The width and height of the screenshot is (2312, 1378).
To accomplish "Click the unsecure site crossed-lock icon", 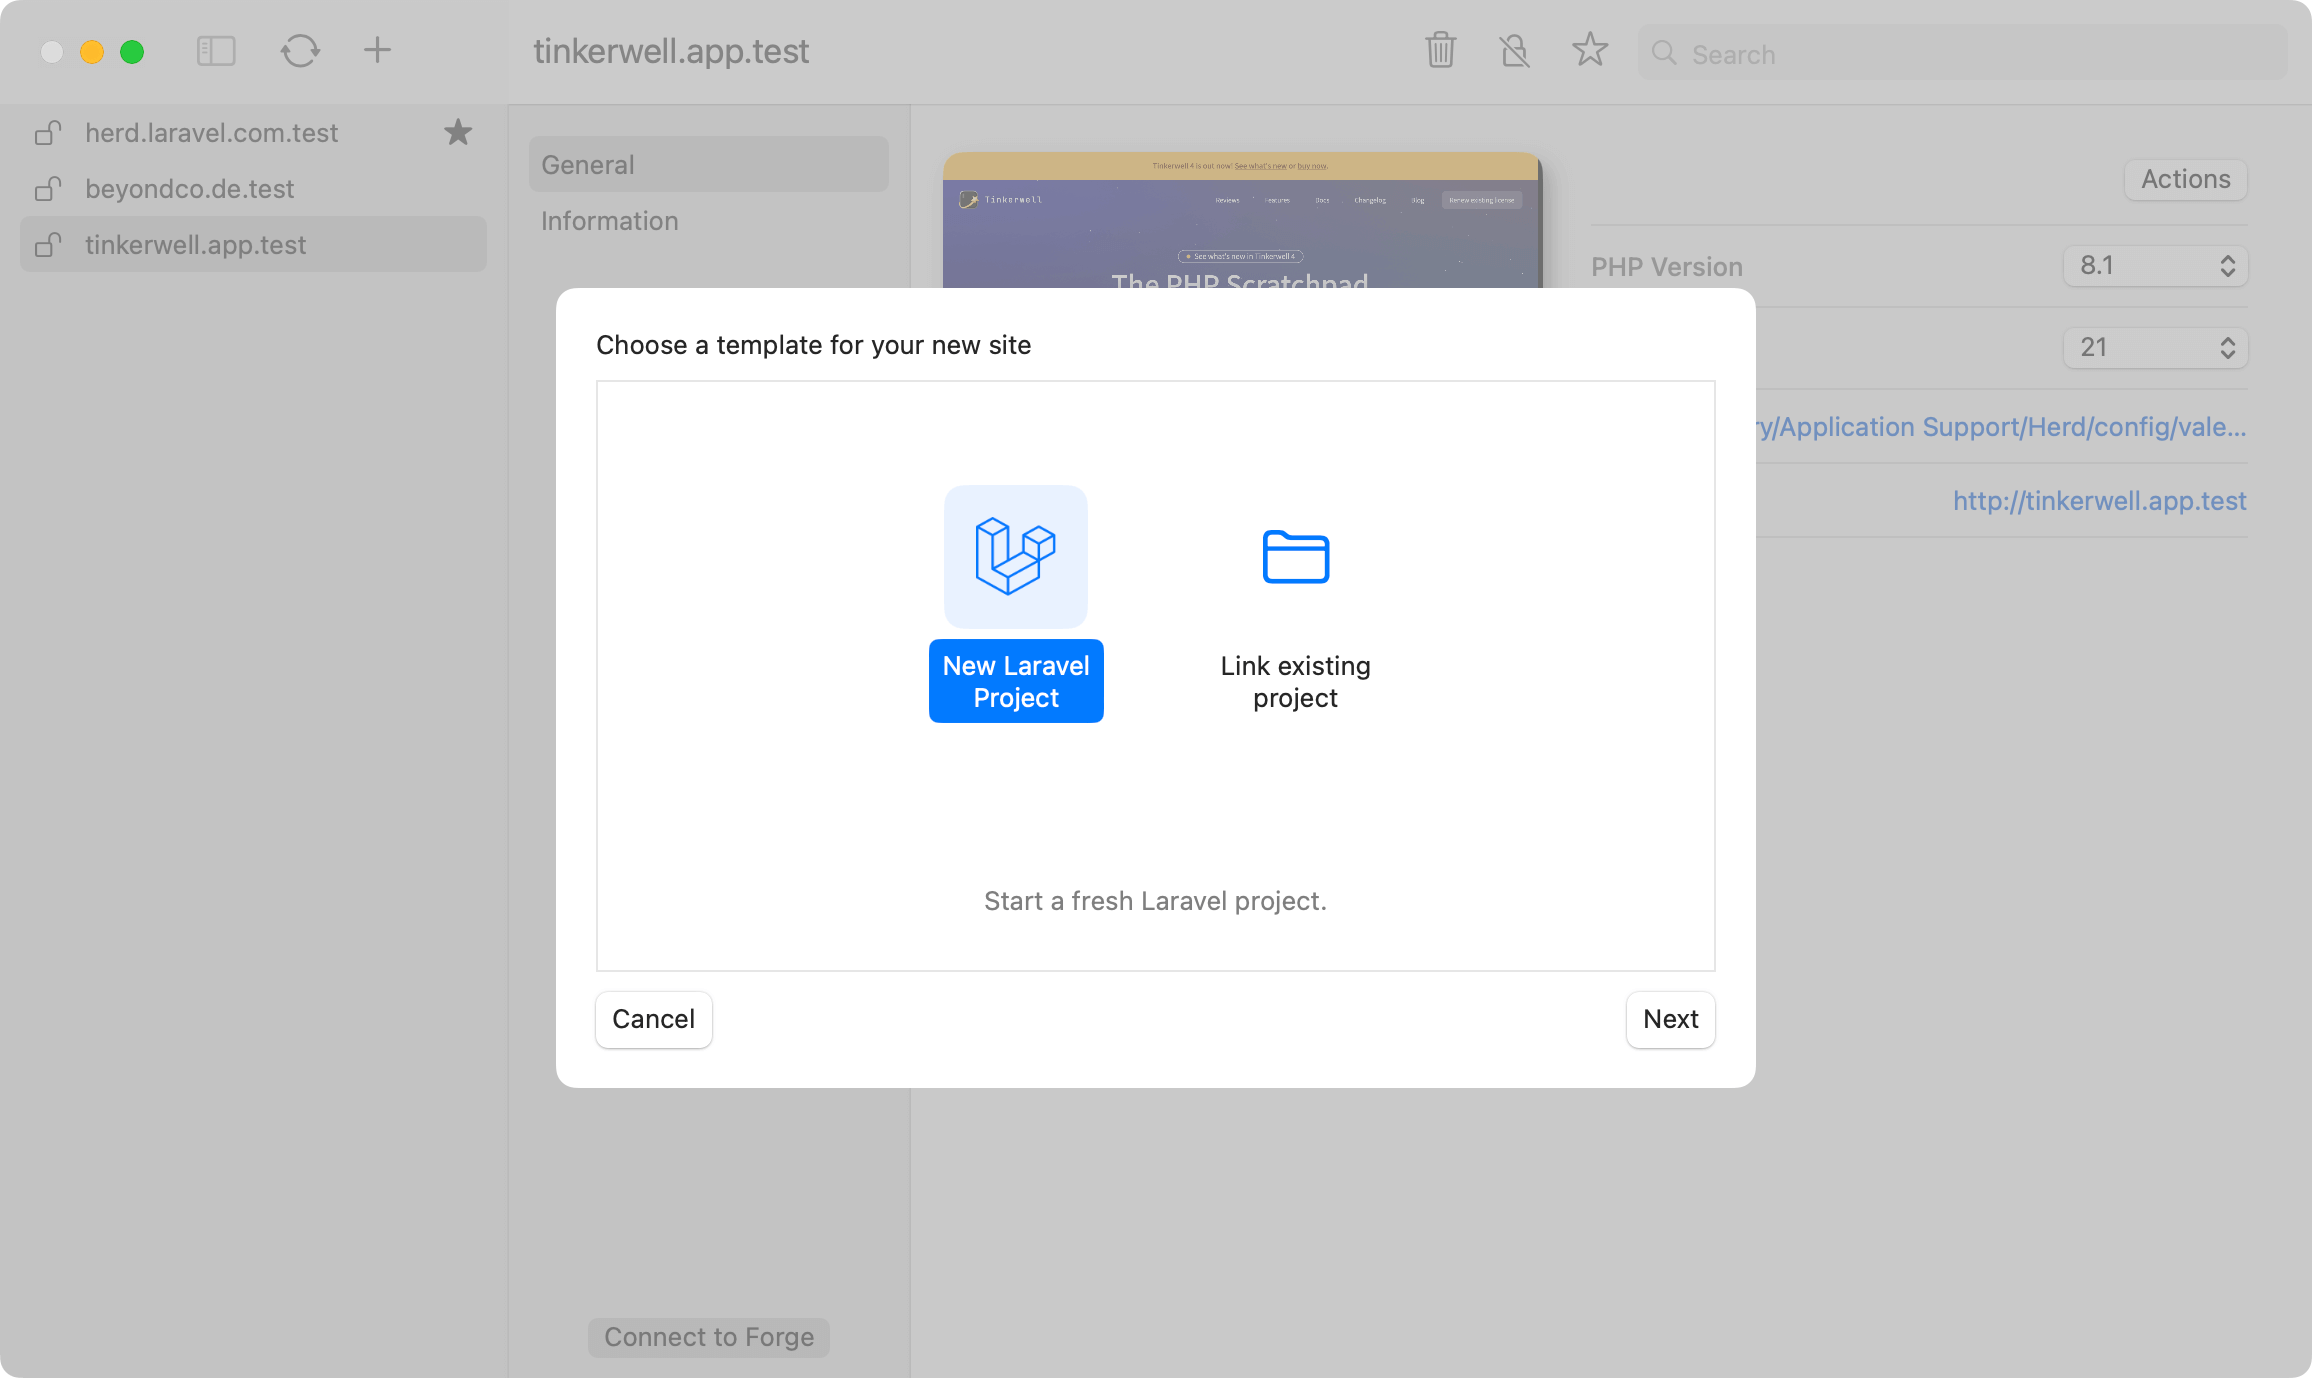I will click(x=1514, y=50).
